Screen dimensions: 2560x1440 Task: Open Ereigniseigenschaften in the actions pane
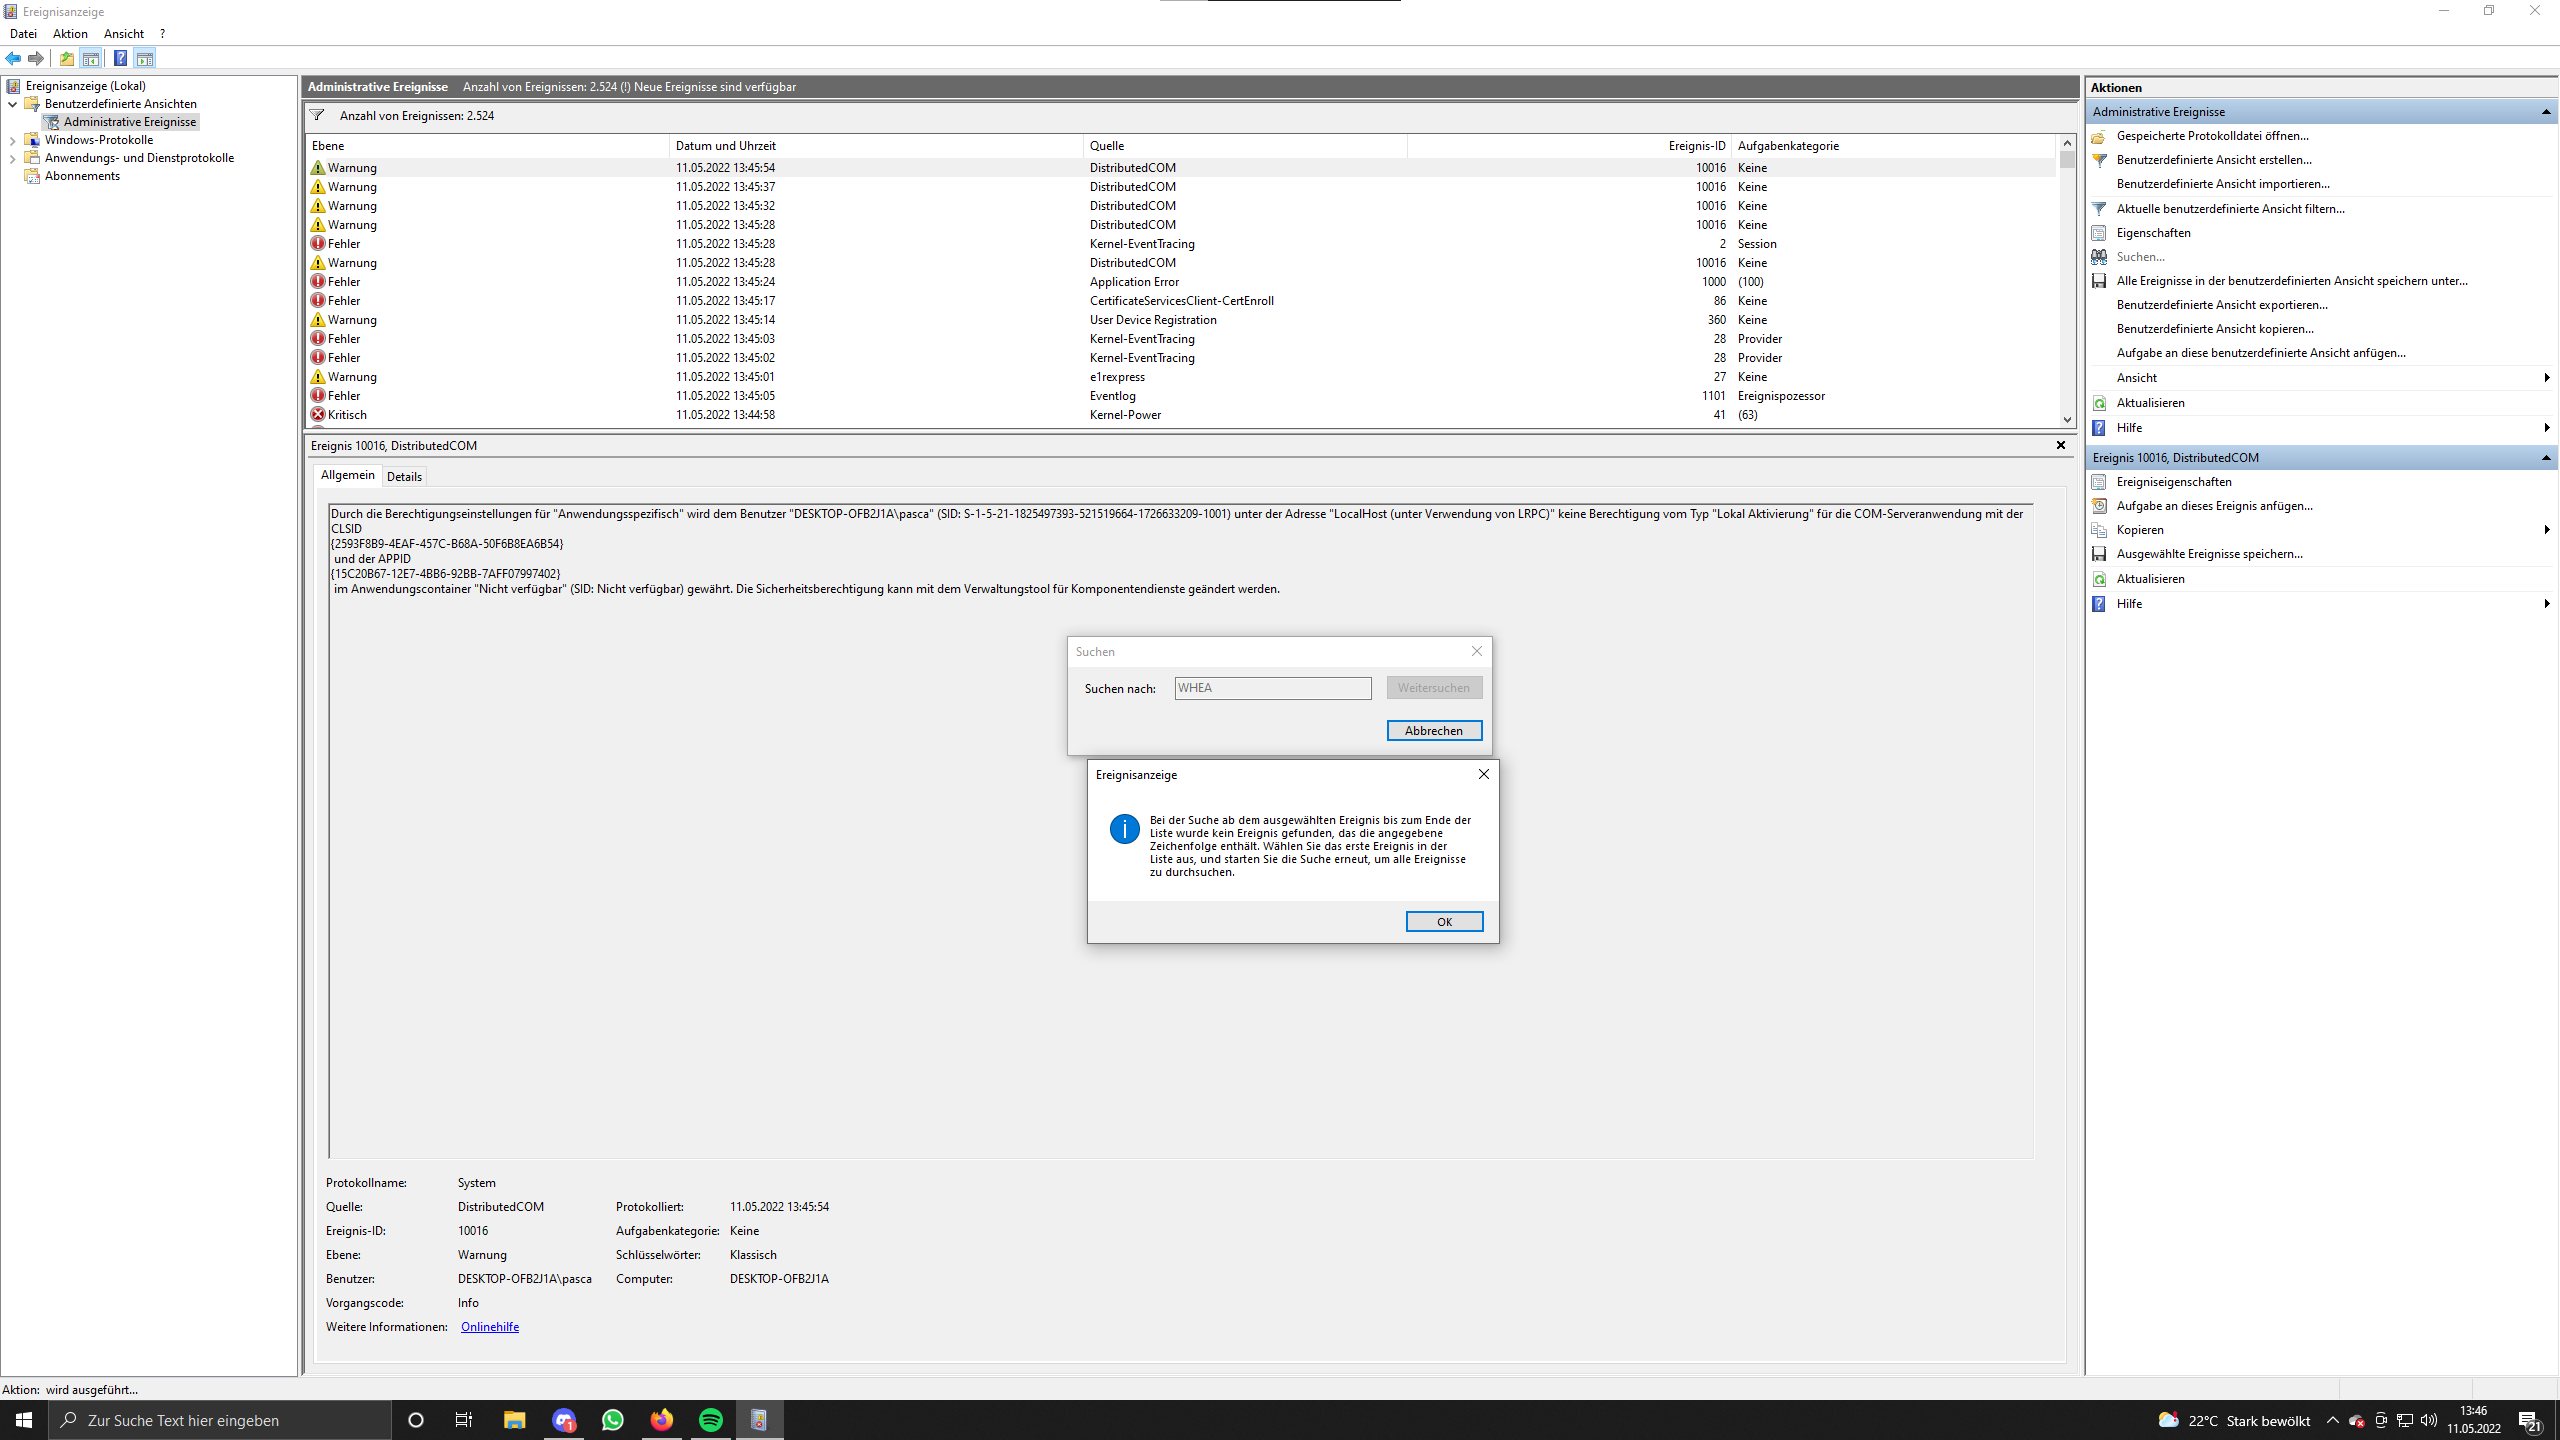pyautogui.click(x=2173, y=482)
